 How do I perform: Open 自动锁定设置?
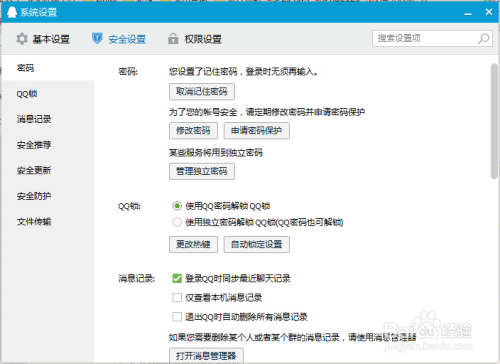click(x=256, y=244)
